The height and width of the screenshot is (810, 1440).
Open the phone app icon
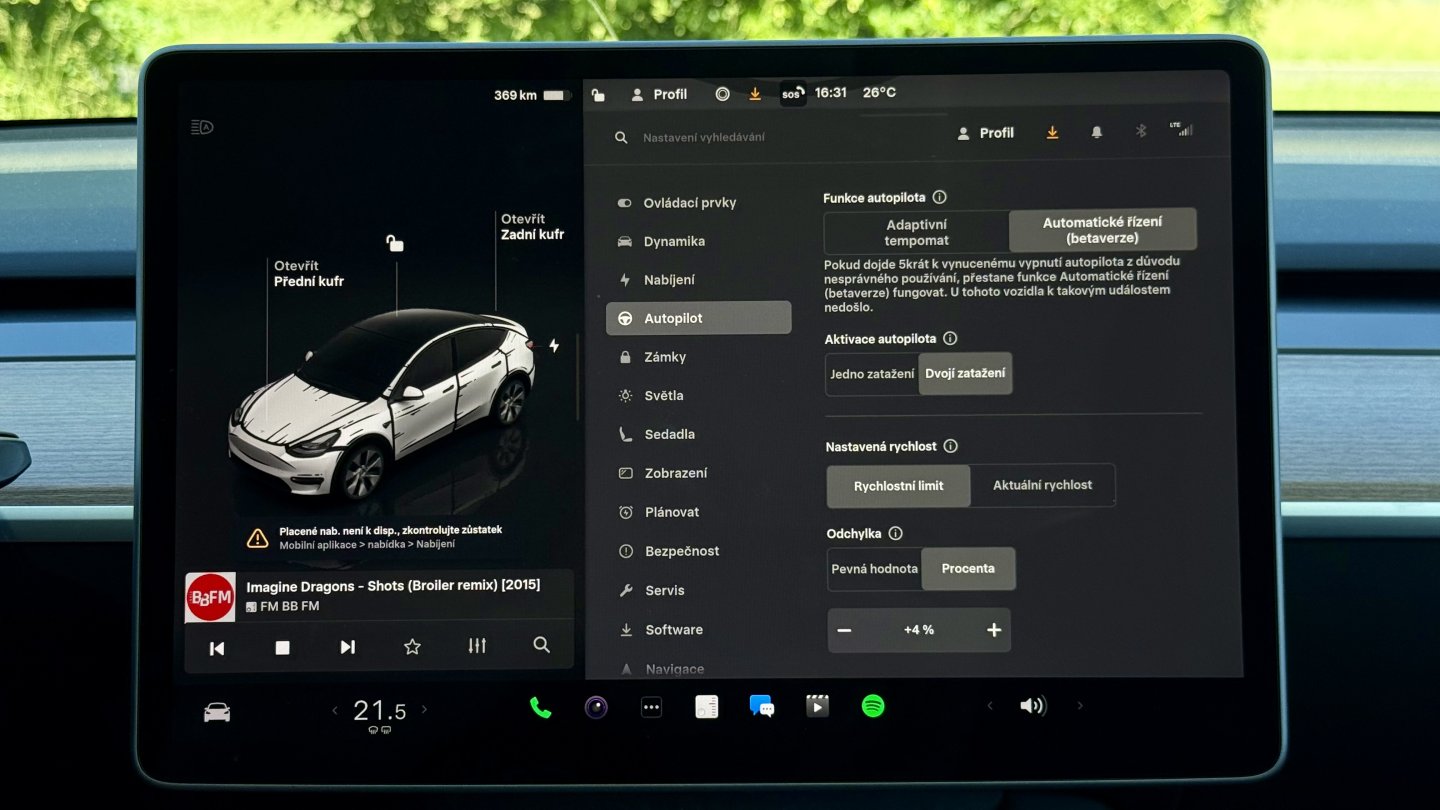tap(540, 708)
